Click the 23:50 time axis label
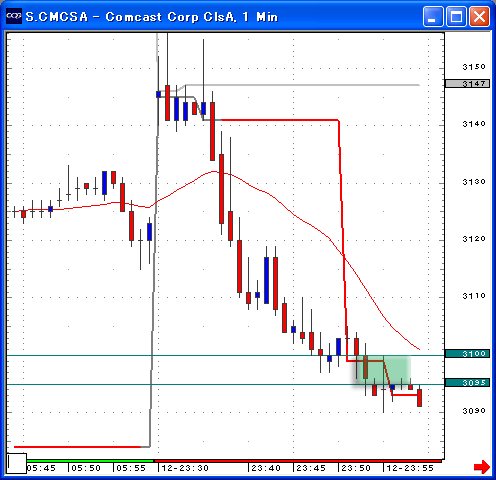The width and height of the screenshot is (496, 480). pos(356,468)
